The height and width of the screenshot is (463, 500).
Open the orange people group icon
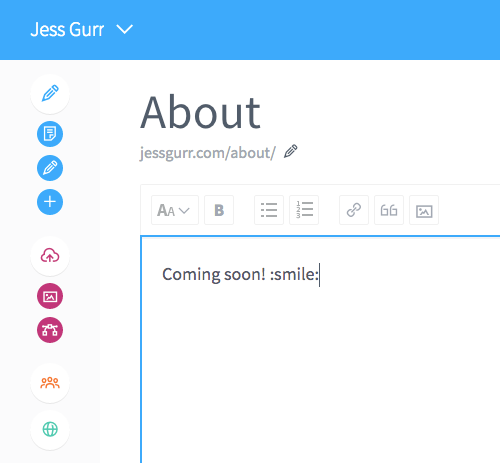tap(50, 383)
